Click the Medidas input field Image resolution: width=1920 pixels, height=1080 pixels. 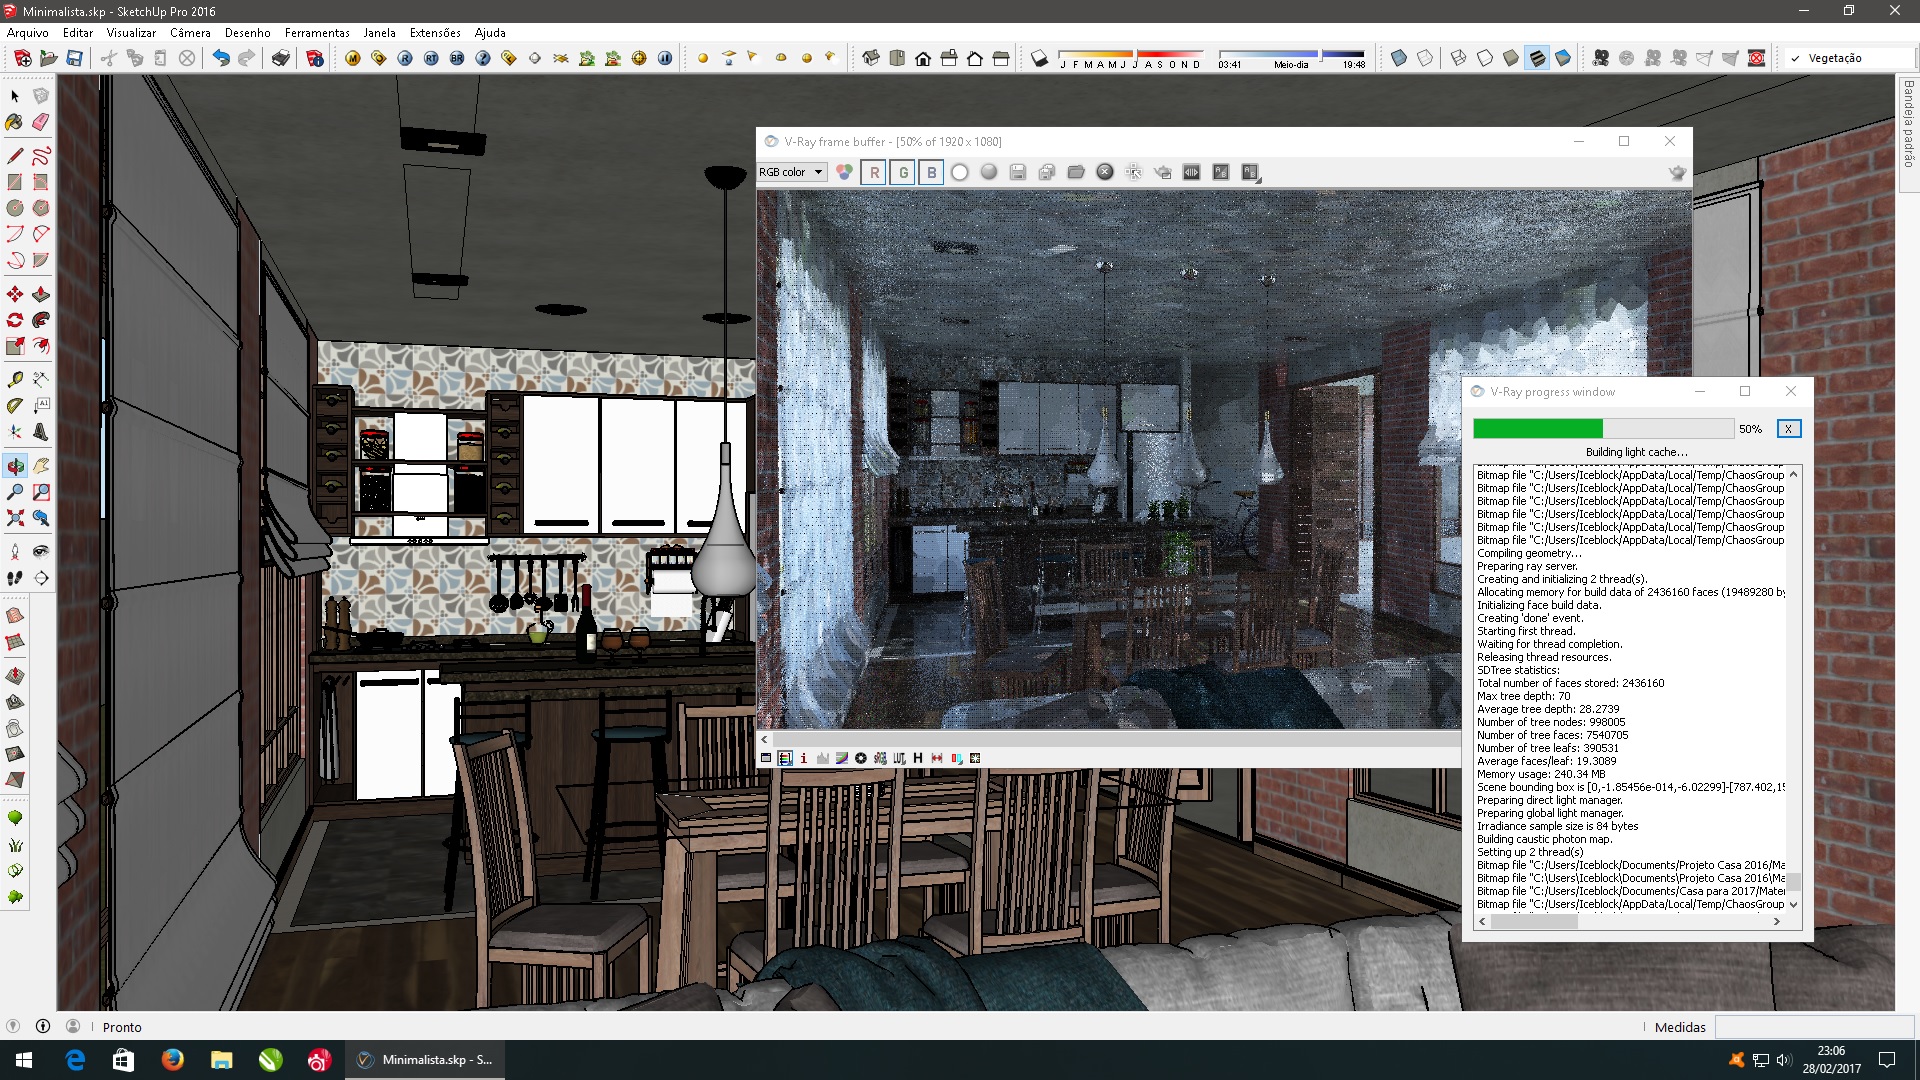[x=1813, y=1027]
